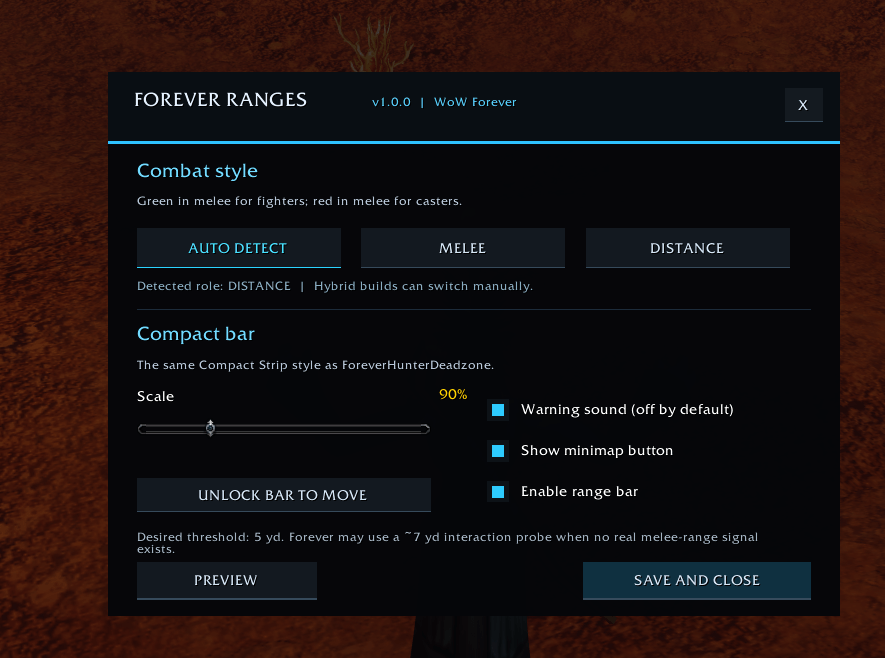Click the 90% scale value
This screenshot has width=885, height=658.
tap(453, 394)
